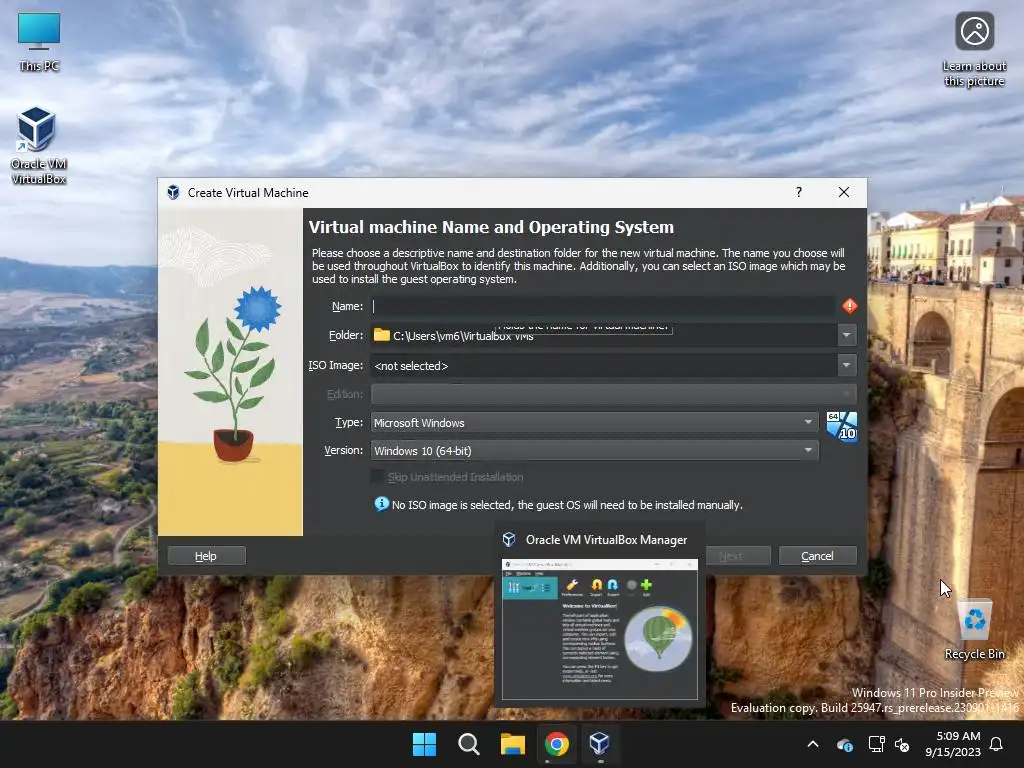The height and width of the screenshot is (768, 1024).
Task: Open the Oracle VM VirtualBox desktop shortcut
Action: pos(38,145)
